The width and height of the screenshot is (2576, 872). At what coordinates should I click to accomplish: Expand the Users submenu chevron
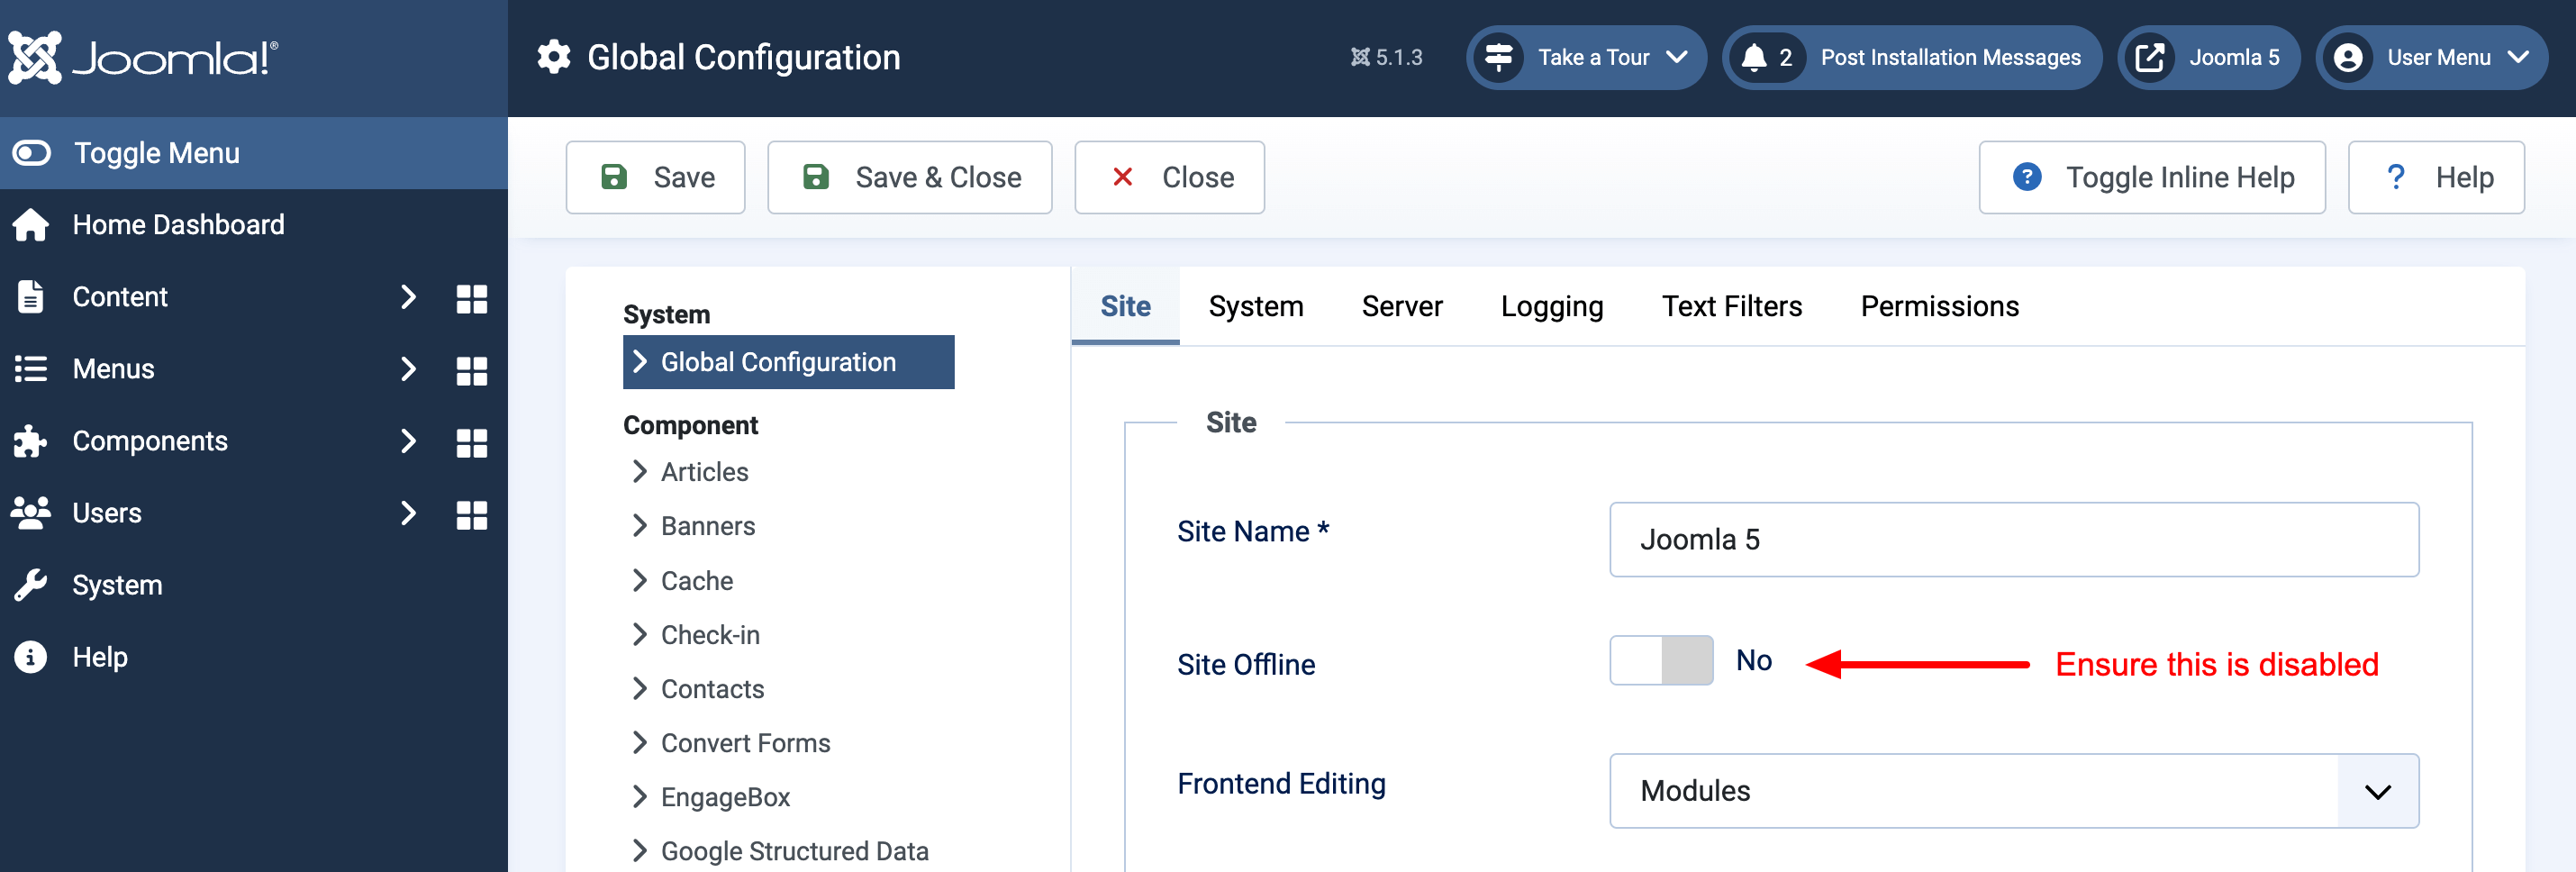(x=407, y=513)
